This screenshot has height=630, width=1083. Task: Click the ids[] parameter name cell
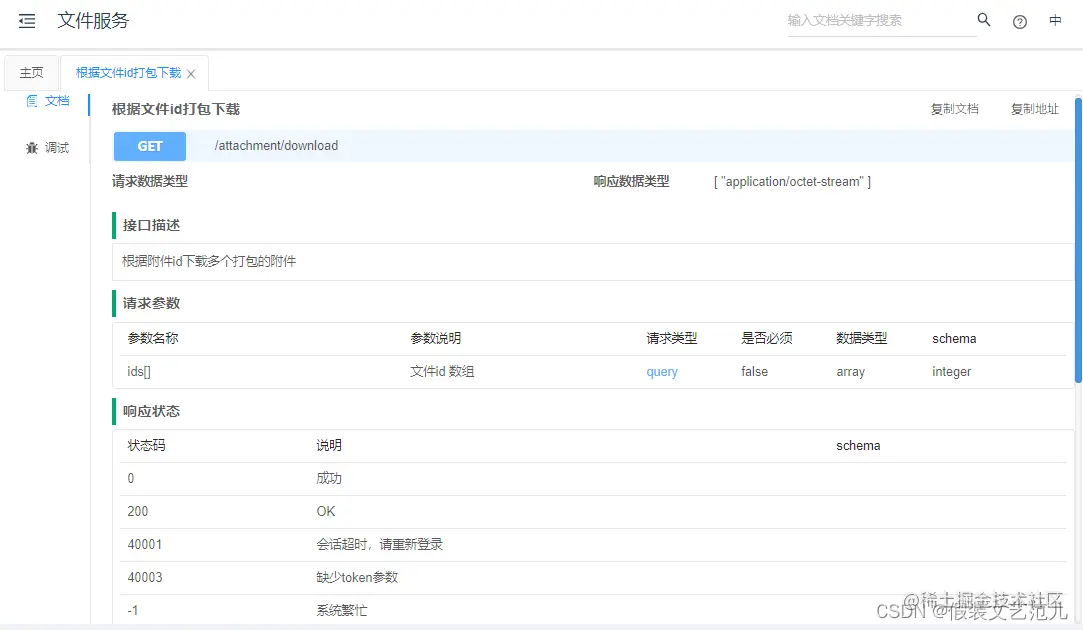coord(139,372)
